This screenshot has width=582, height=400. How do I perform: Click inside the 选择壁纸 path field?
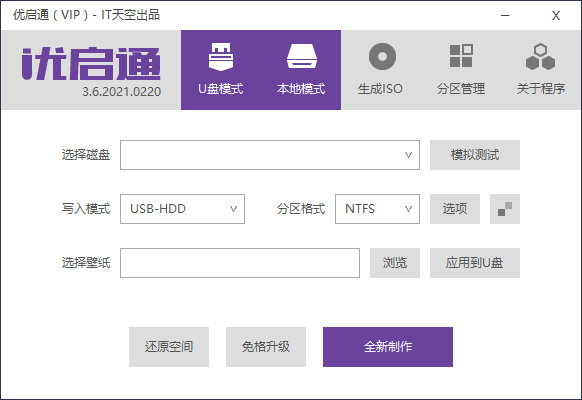[x=240, y=263]
